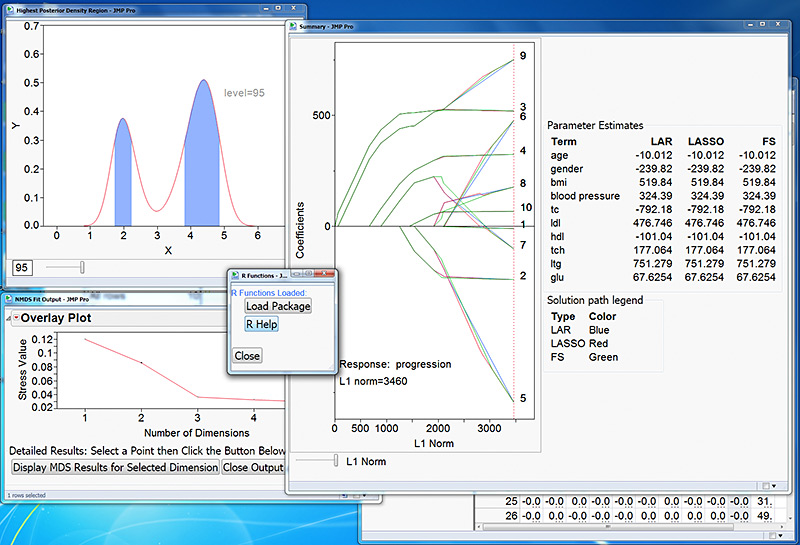
Task: Click the level input field showing 95
Action: pos(22,267)
